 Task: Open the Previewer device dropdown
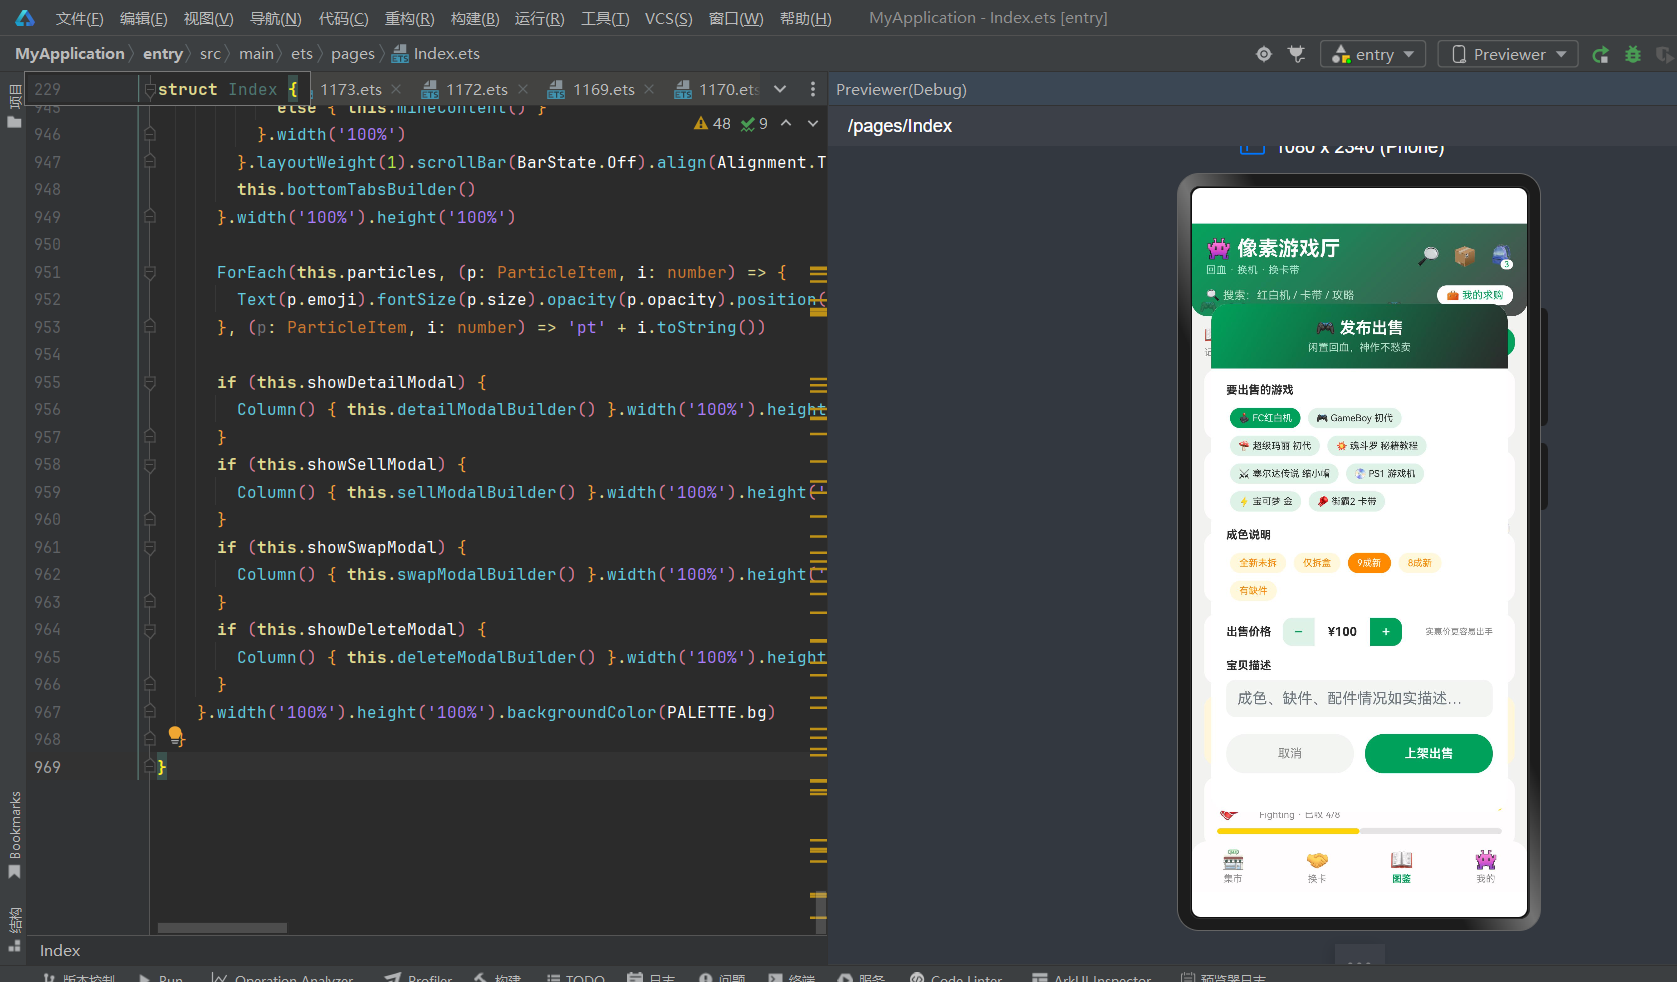click(x=1508, y=54)
